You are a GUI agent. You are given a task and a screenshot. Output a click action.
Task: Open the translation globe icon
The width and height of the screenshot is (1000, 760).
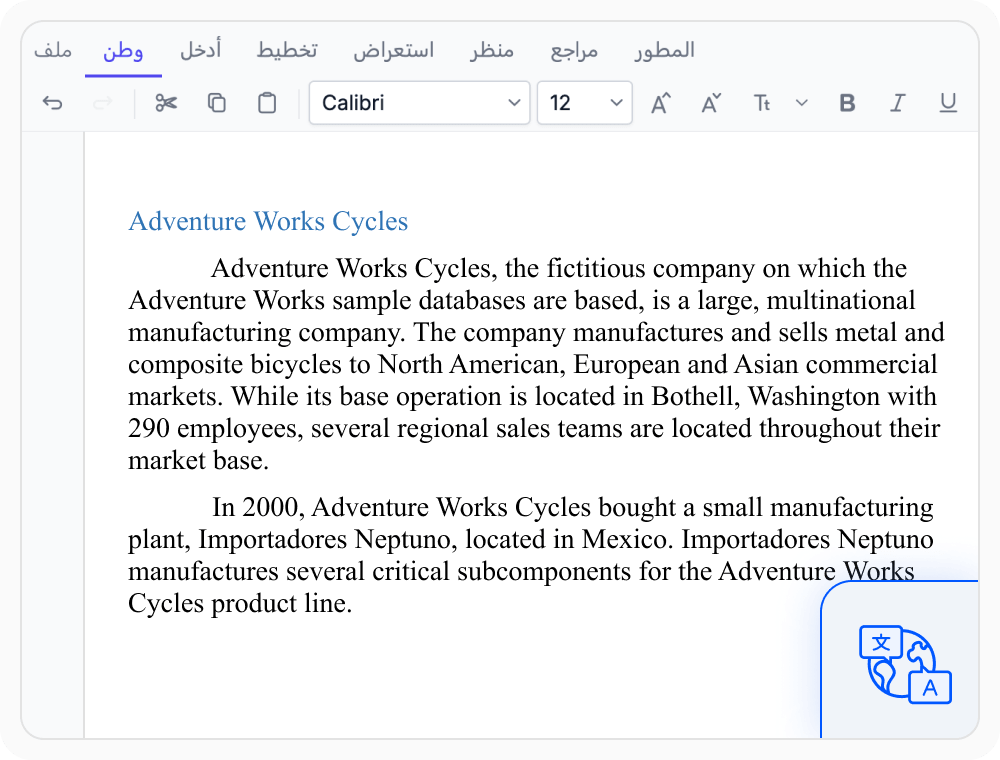pyautogui.click(x=905, y=664)
